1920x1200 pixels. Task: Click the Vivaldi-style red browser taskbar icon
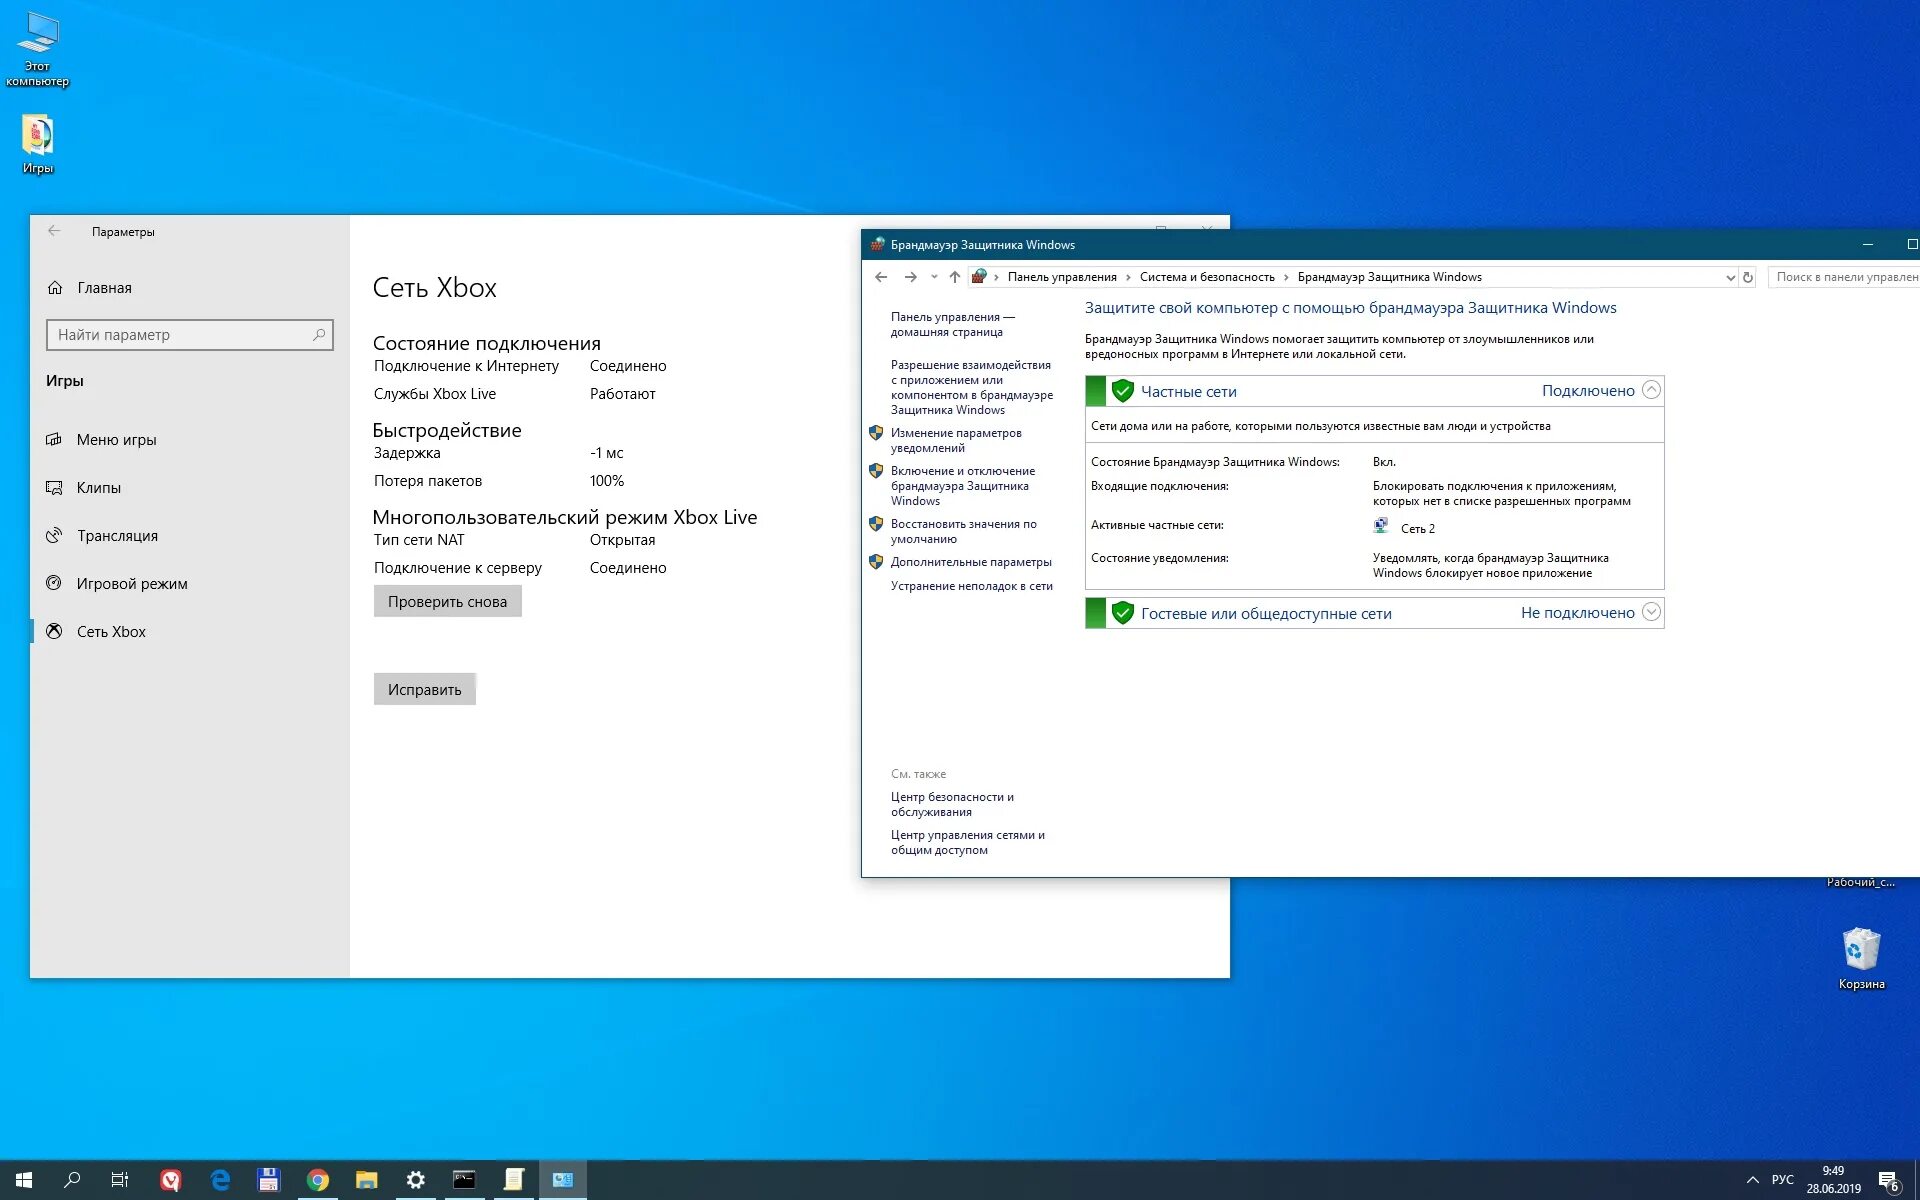click(x=171, y=1180)
